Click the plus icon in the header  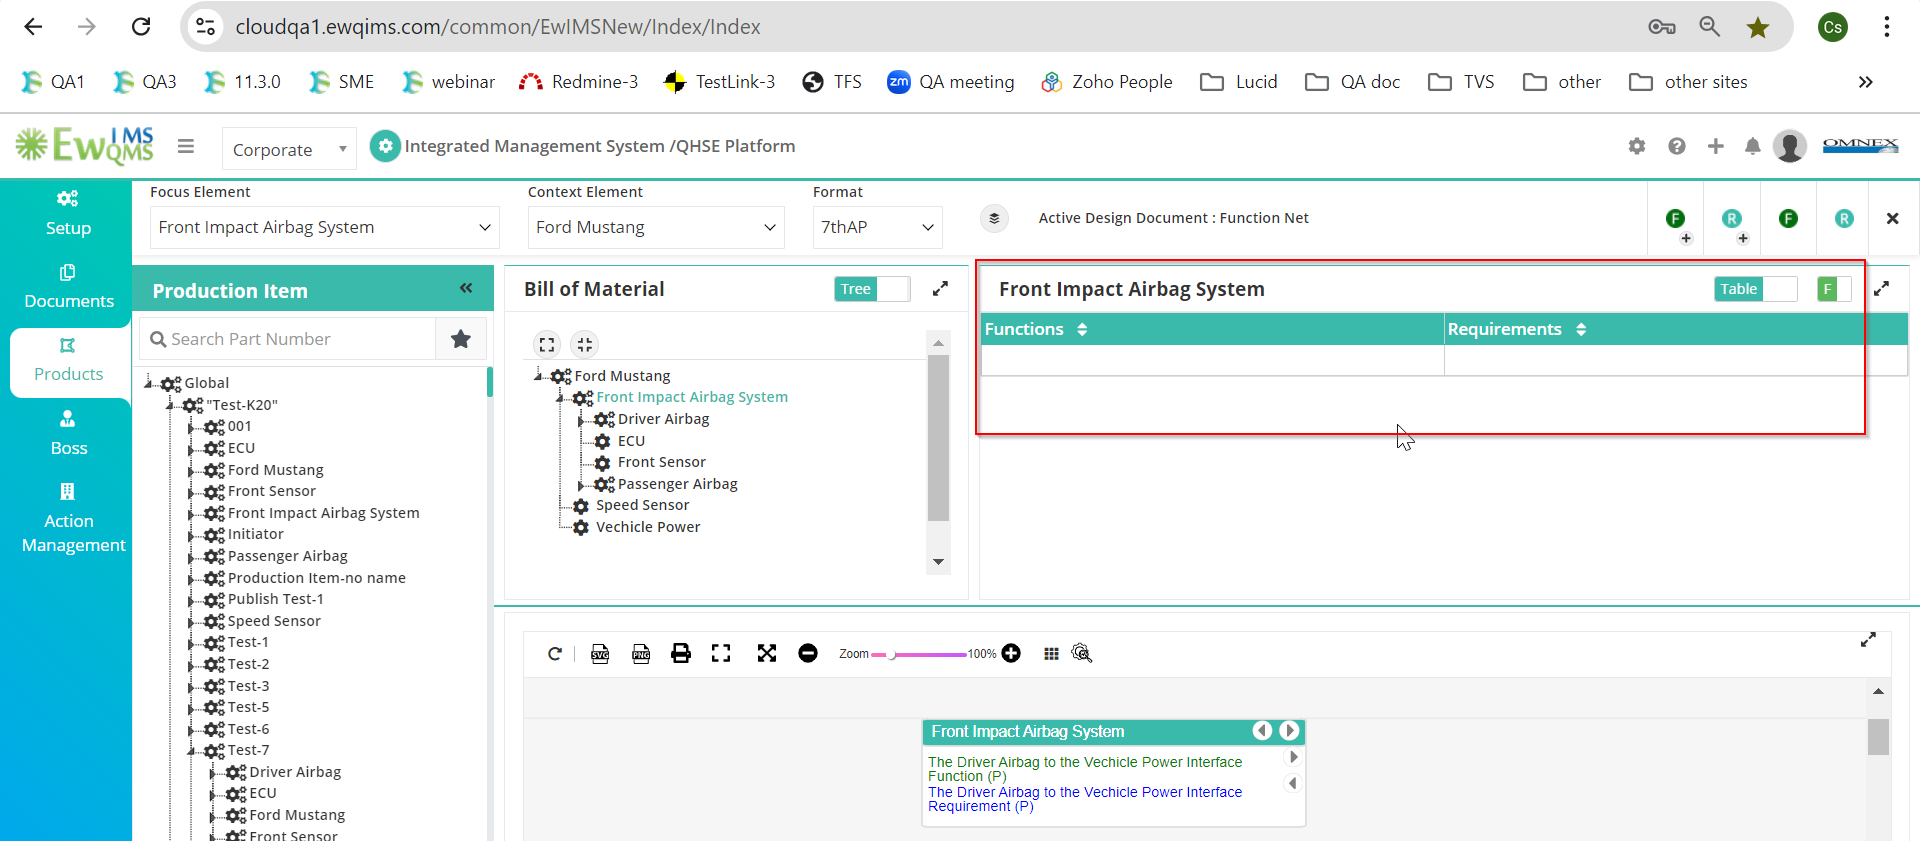[x=1716, y=146]
